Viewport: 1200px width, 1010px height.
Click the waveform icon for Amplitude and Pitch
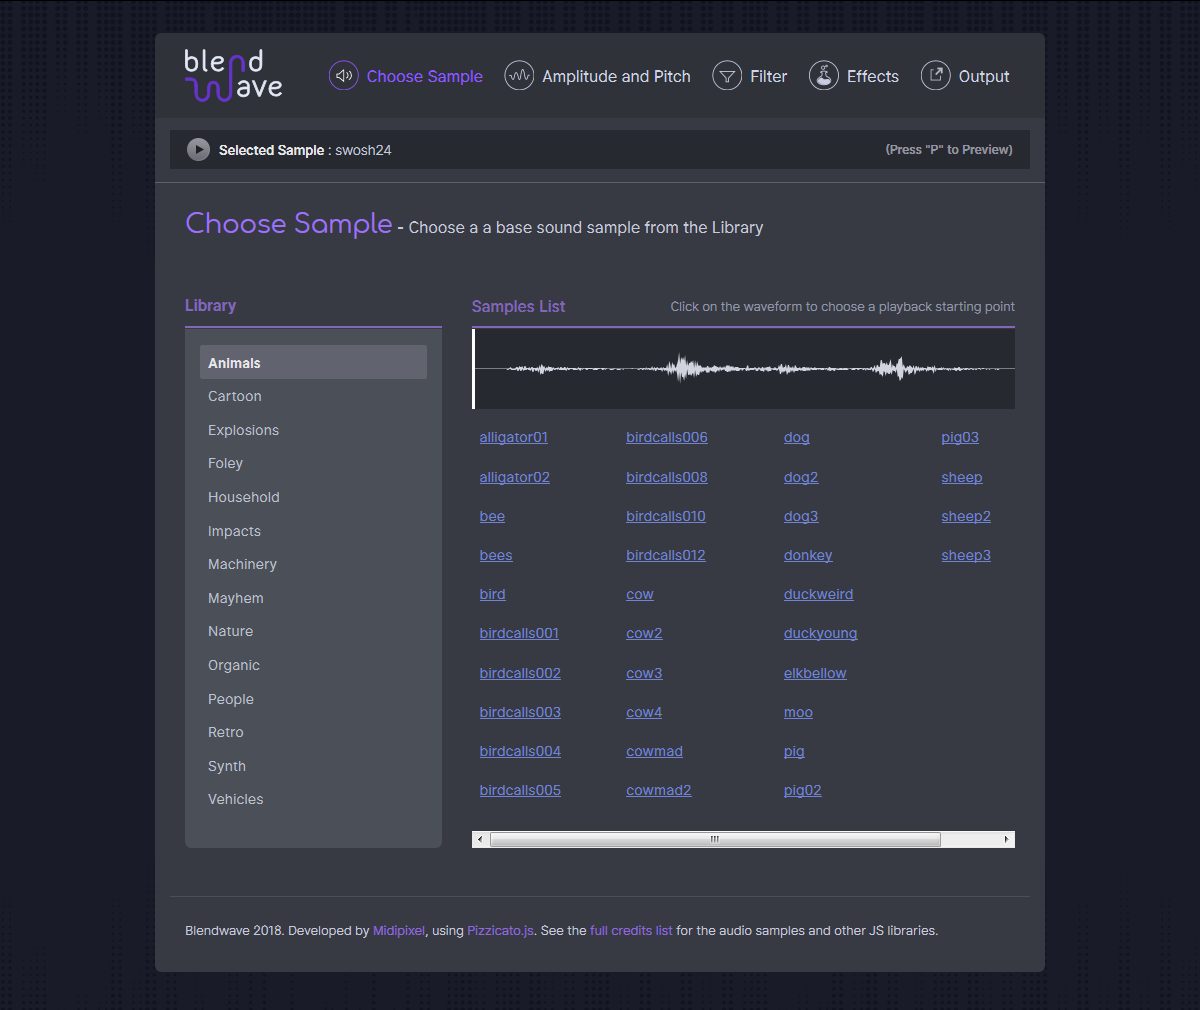coord(519,76)
